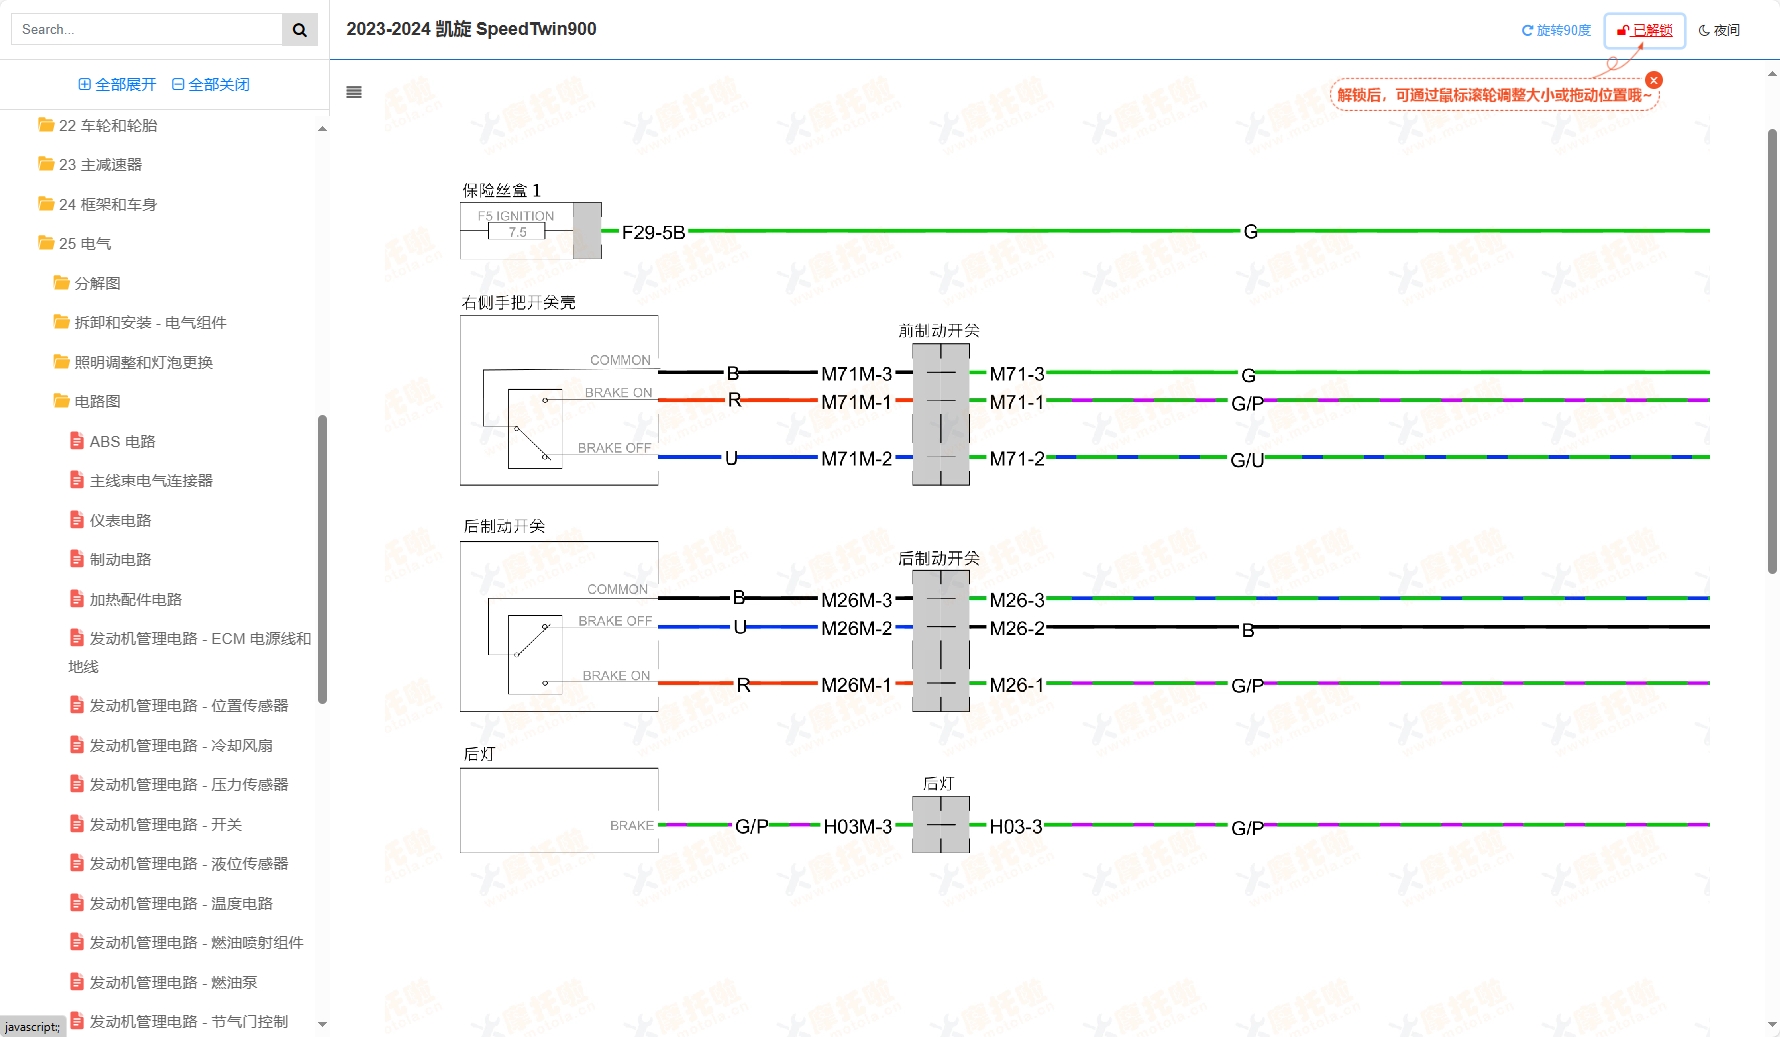The width and height of the screenshot is (1780, 1037).
Task: Rotate diagram with 旋转90度
Action: (x=1556, y=31)
